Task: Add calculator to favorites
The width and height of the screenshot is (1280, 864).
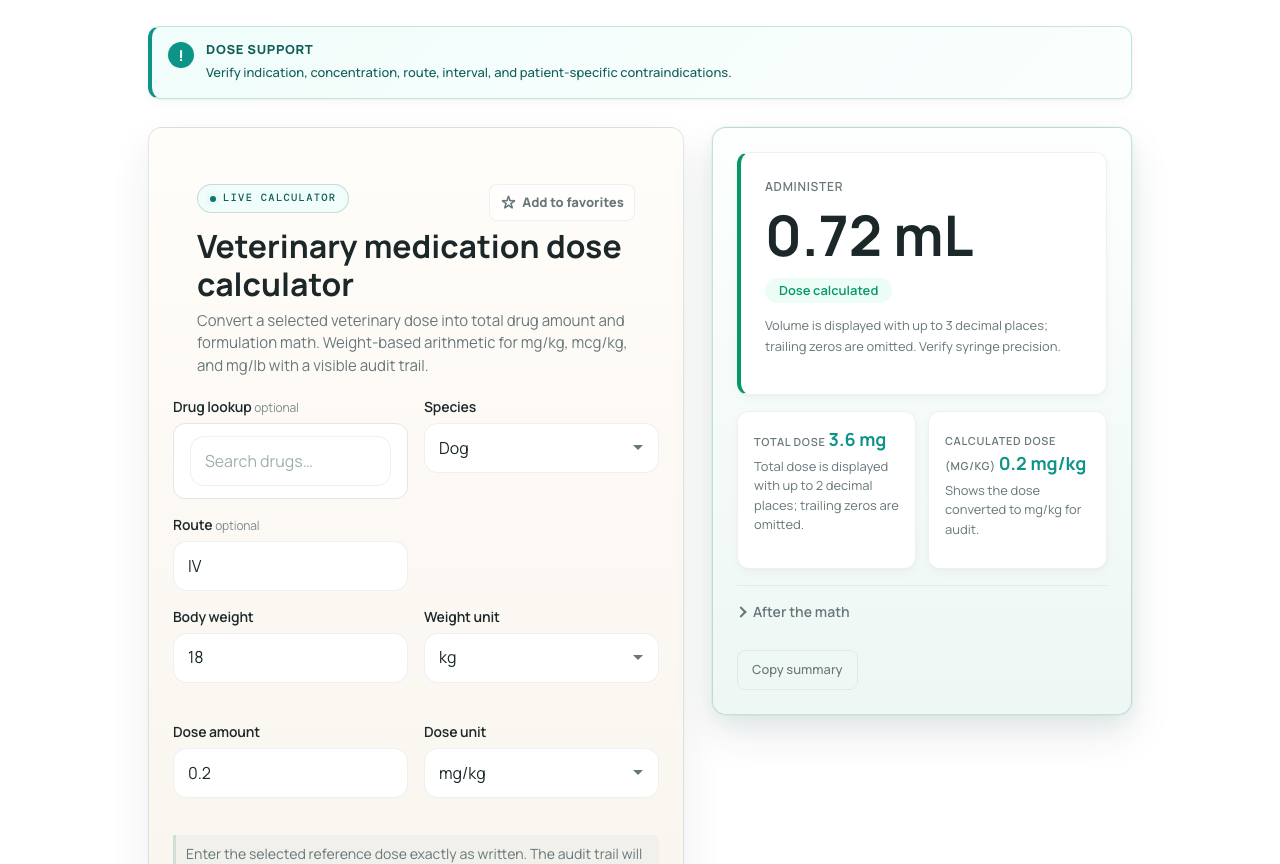Action: (x=562, y=203)
